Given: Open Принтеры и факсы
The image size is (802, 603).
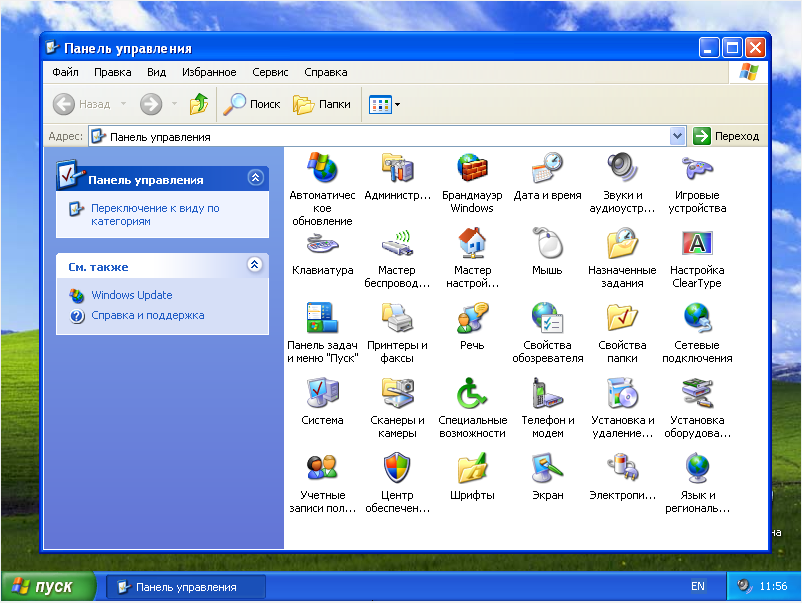Looking at the screenshot, I should (x=397, y=318).
